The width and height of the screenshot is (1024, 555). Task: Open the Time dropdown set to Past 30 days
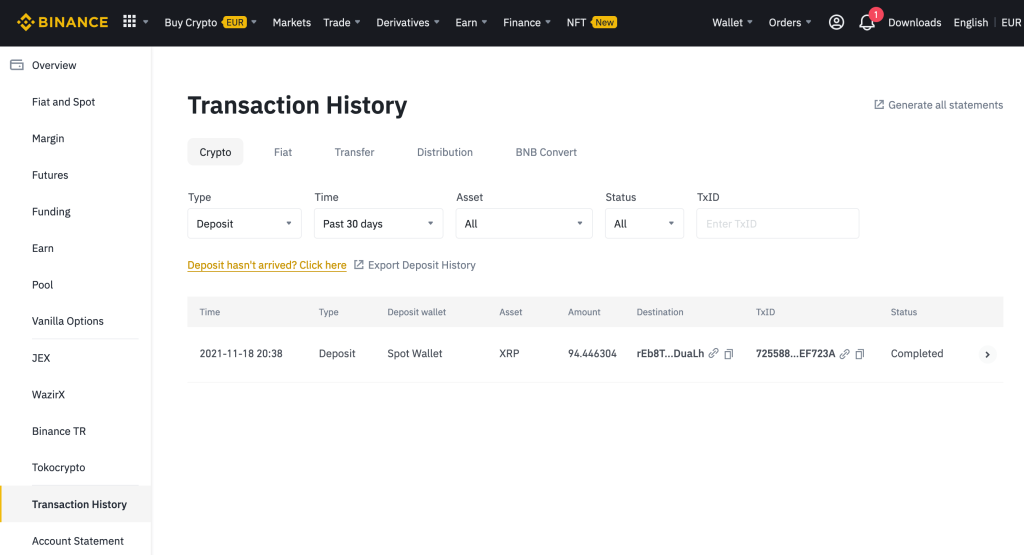tap(378, 223)
